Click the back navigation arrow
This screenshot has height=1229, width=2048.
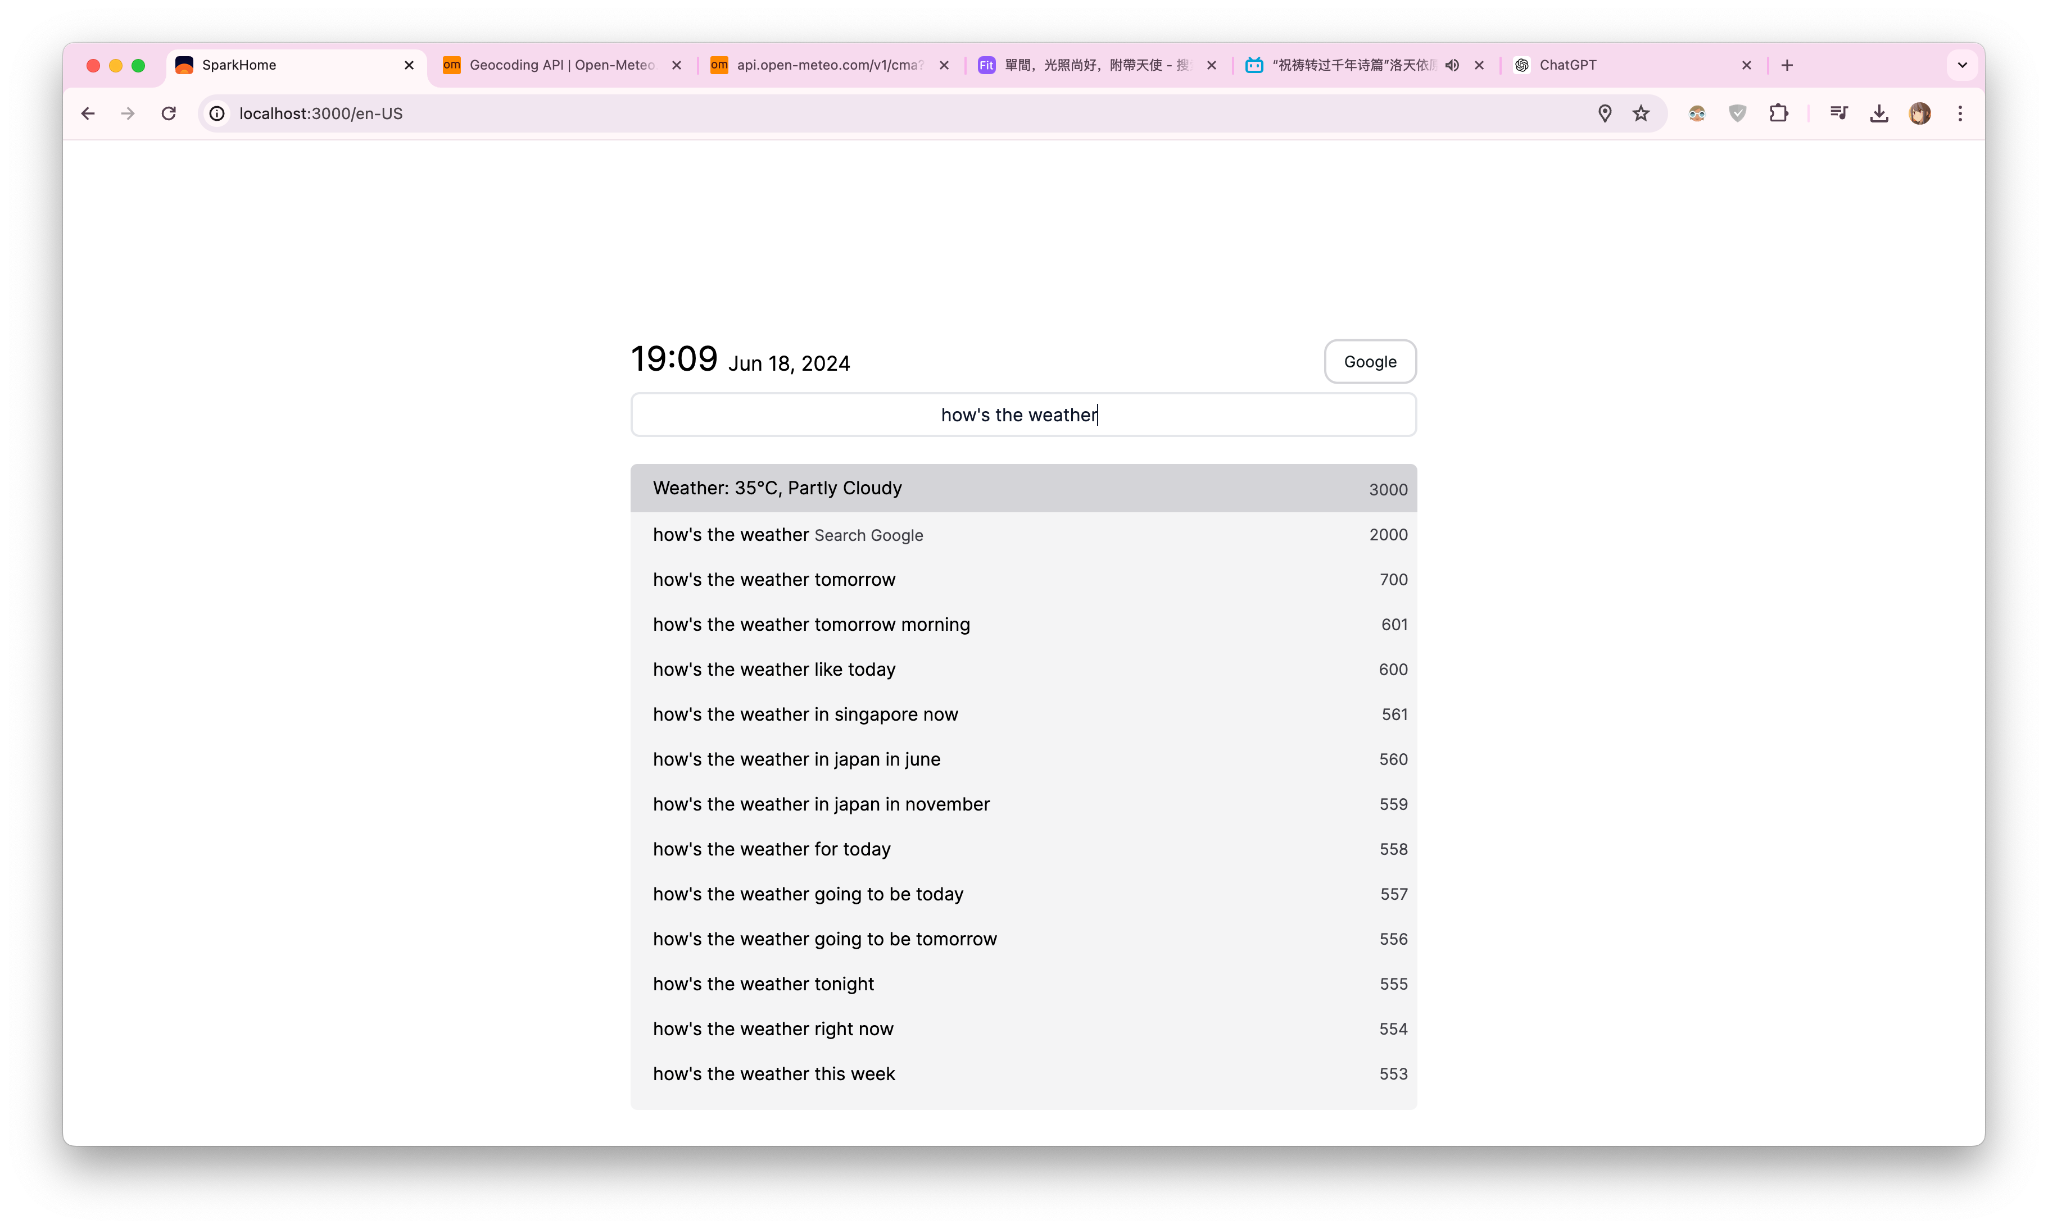(x=87, y=113)
